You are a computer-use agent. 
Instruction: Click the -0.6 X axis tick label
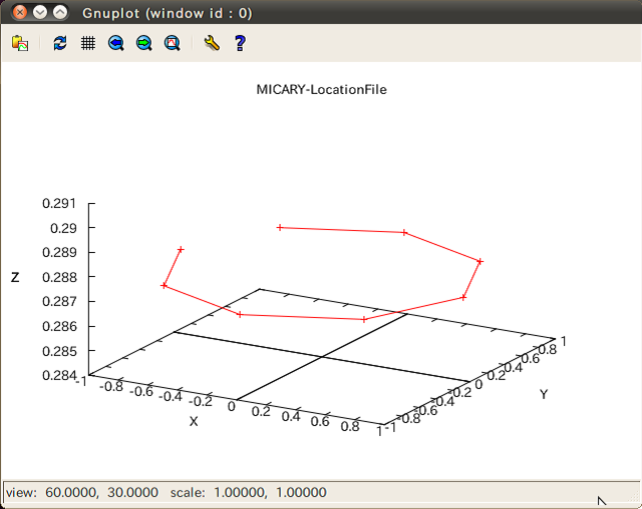pos(141,391)
